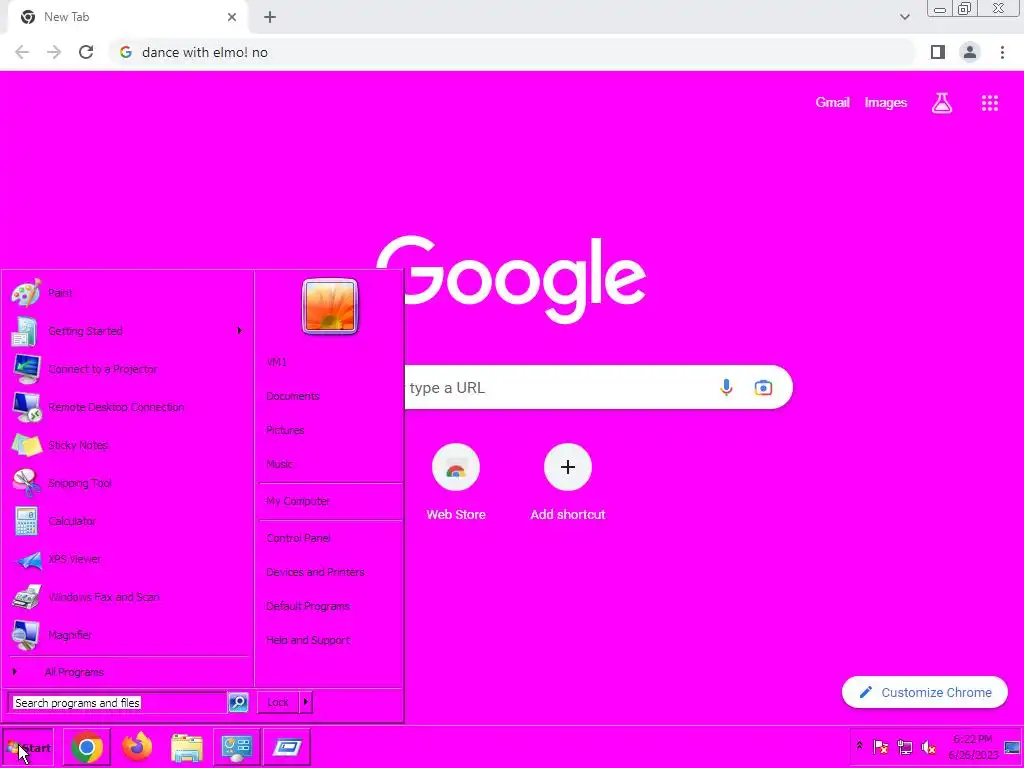This screenshot has height=768, width=1024.
Task: Click Chrome's reload page button
Action: click(86, 52)
